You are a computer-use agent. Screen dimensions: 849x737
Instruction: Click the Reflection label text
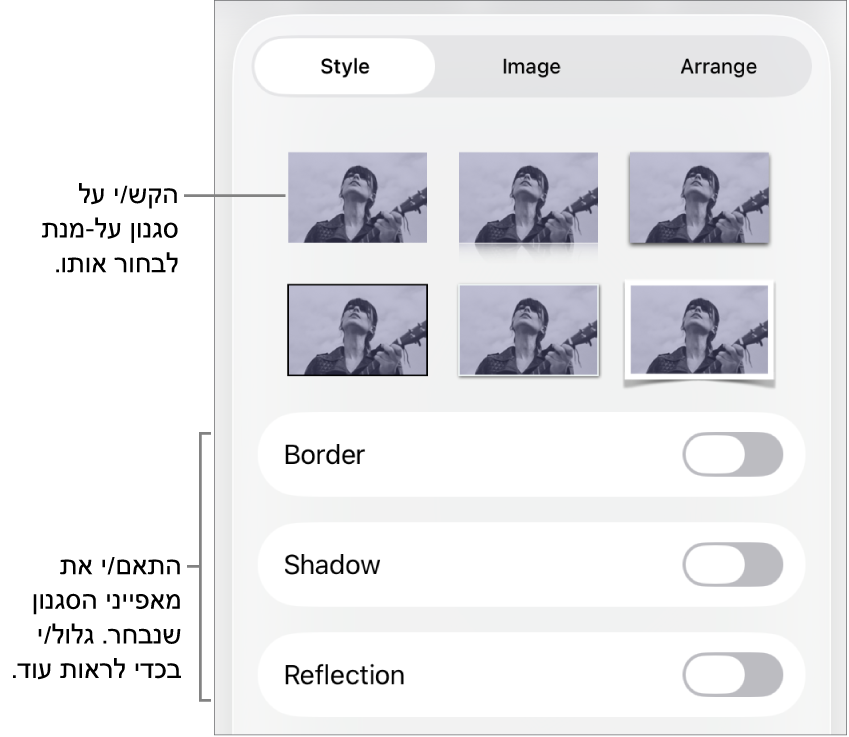pyautogui.click(x=344, y=675)
